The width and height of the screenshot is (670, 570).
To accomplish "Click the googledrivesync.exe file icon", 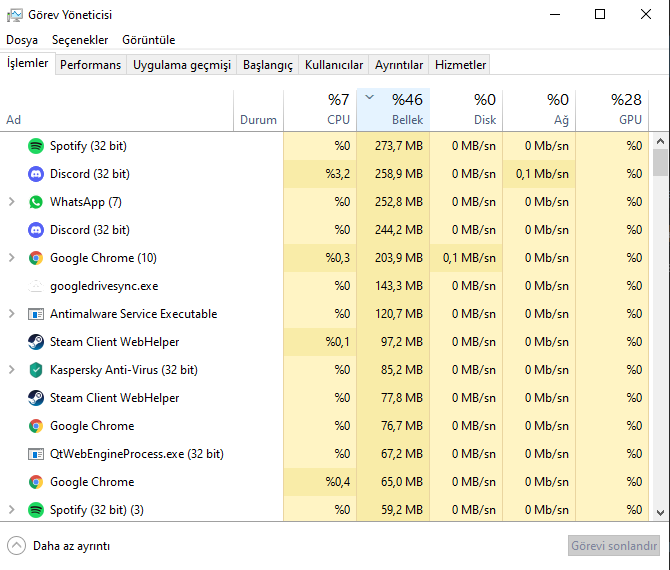I will point(36,286).
